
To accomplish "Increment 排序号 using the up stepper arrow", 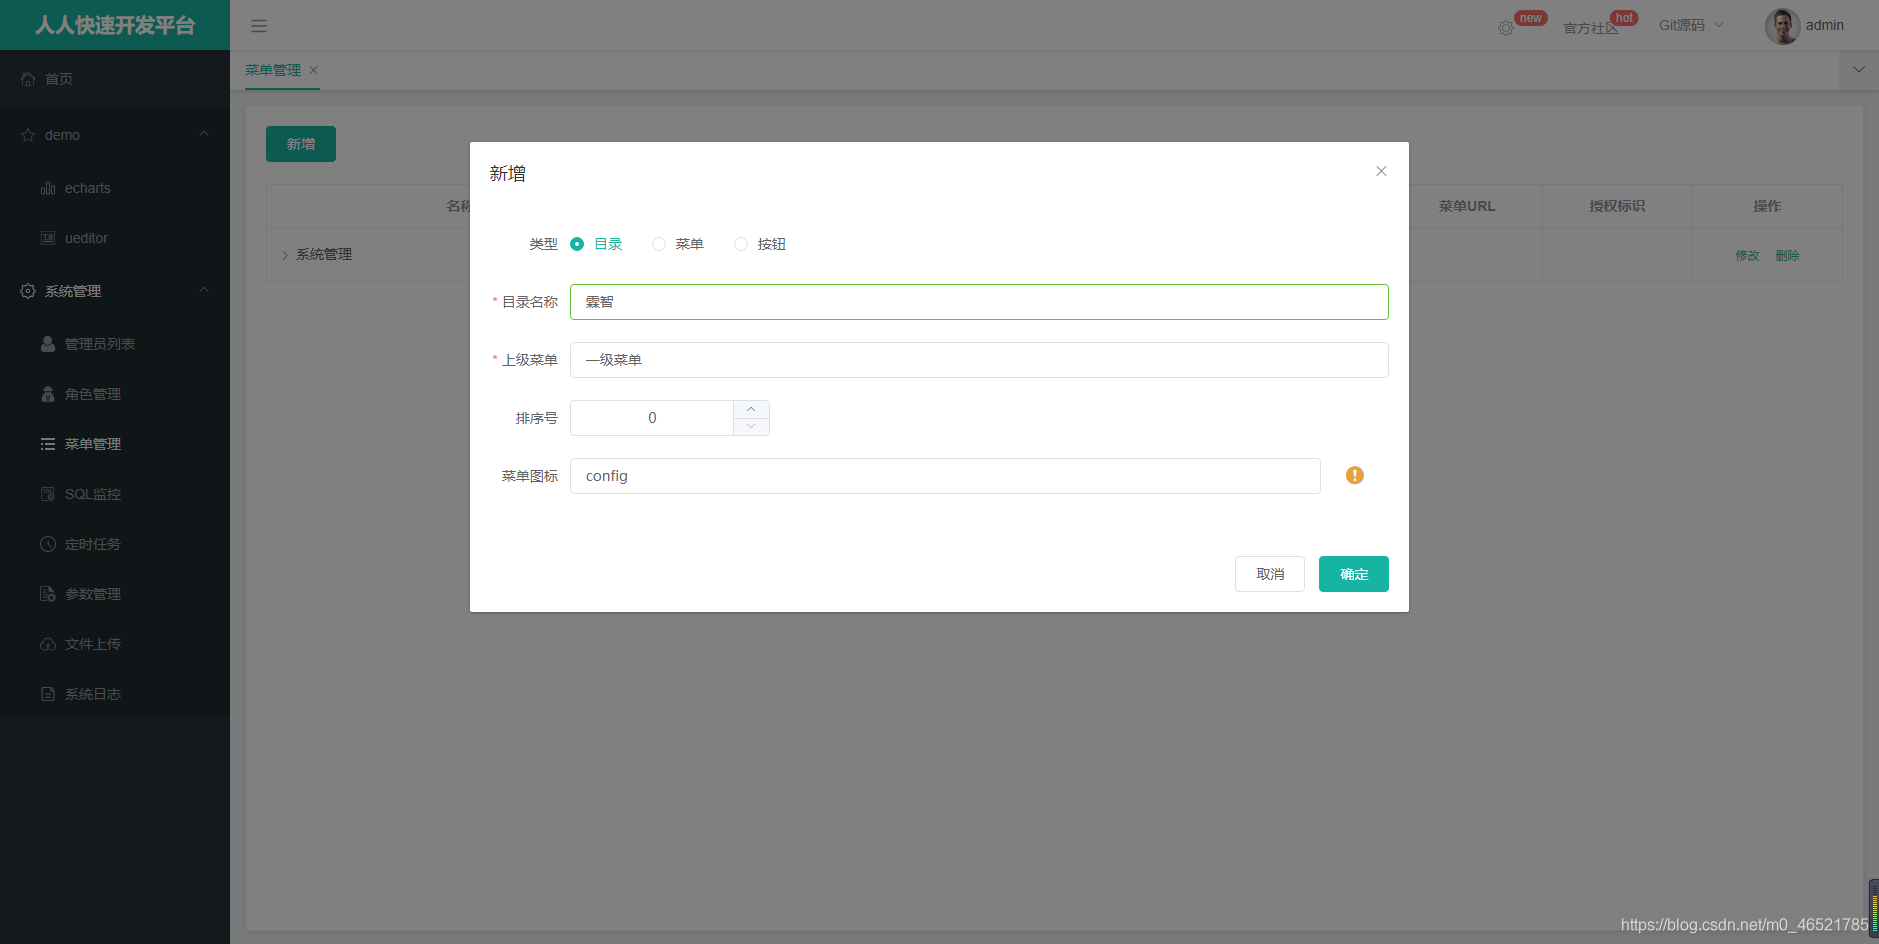I will click(751, 408).
